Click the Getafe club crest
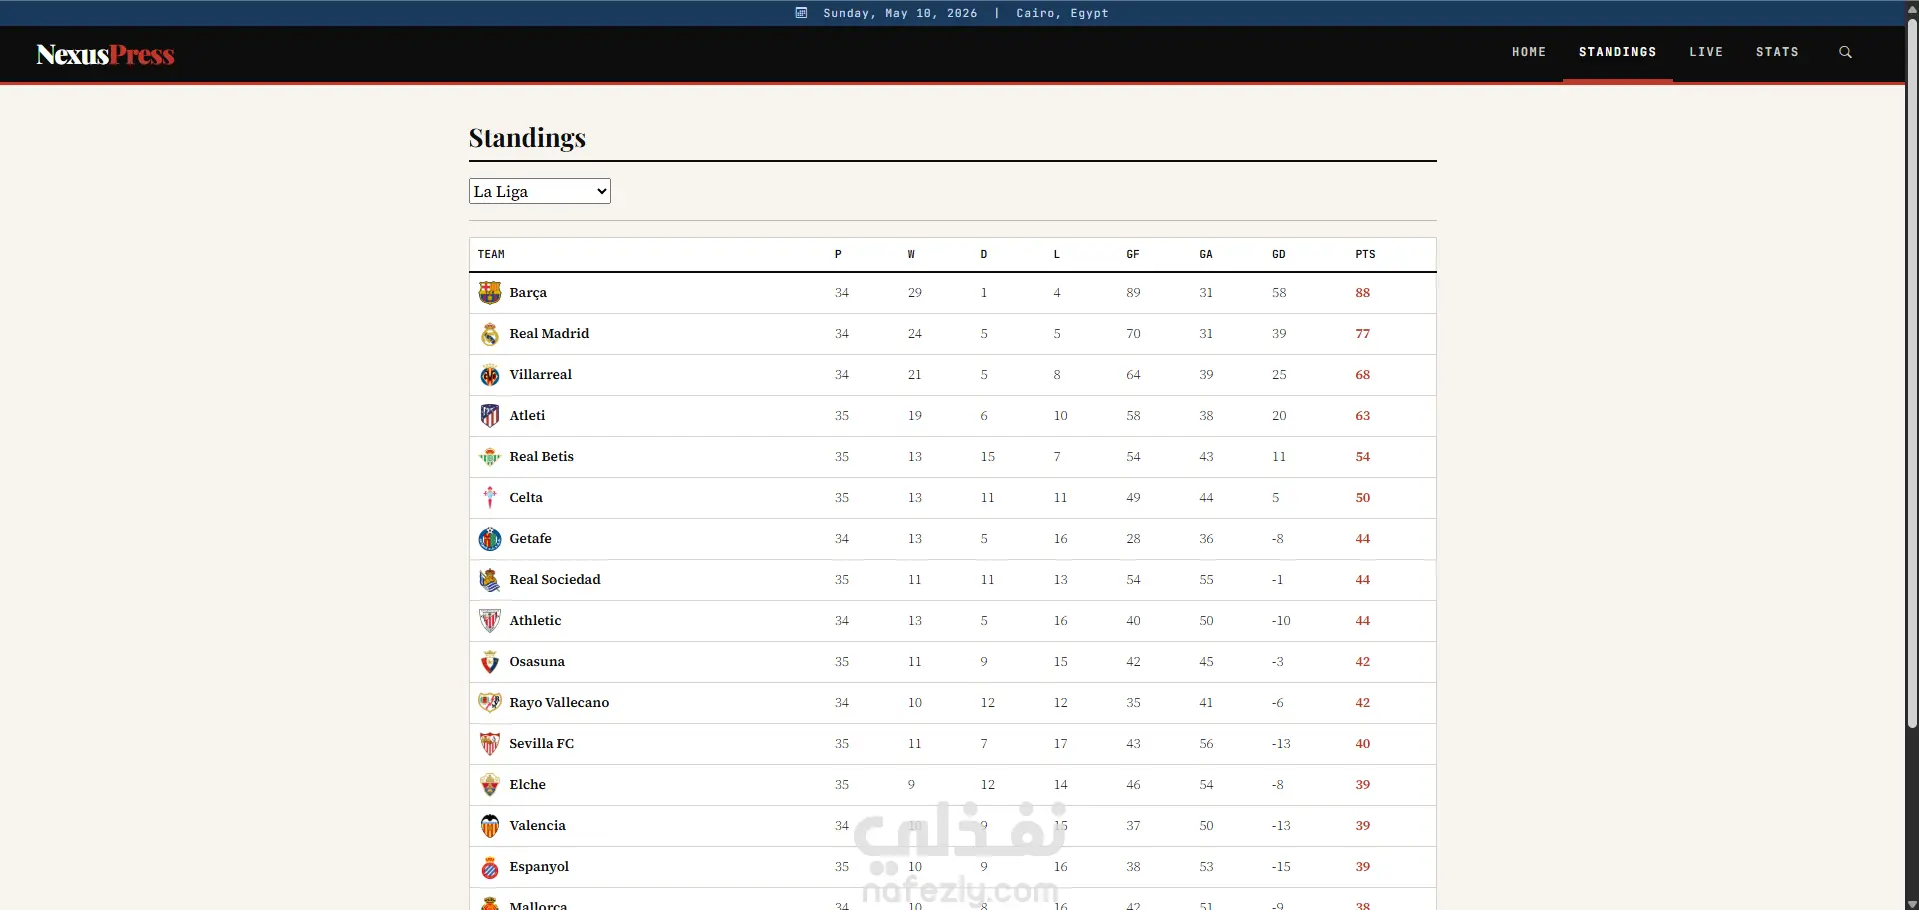1919x910 pixels. (x=490, y=539)
